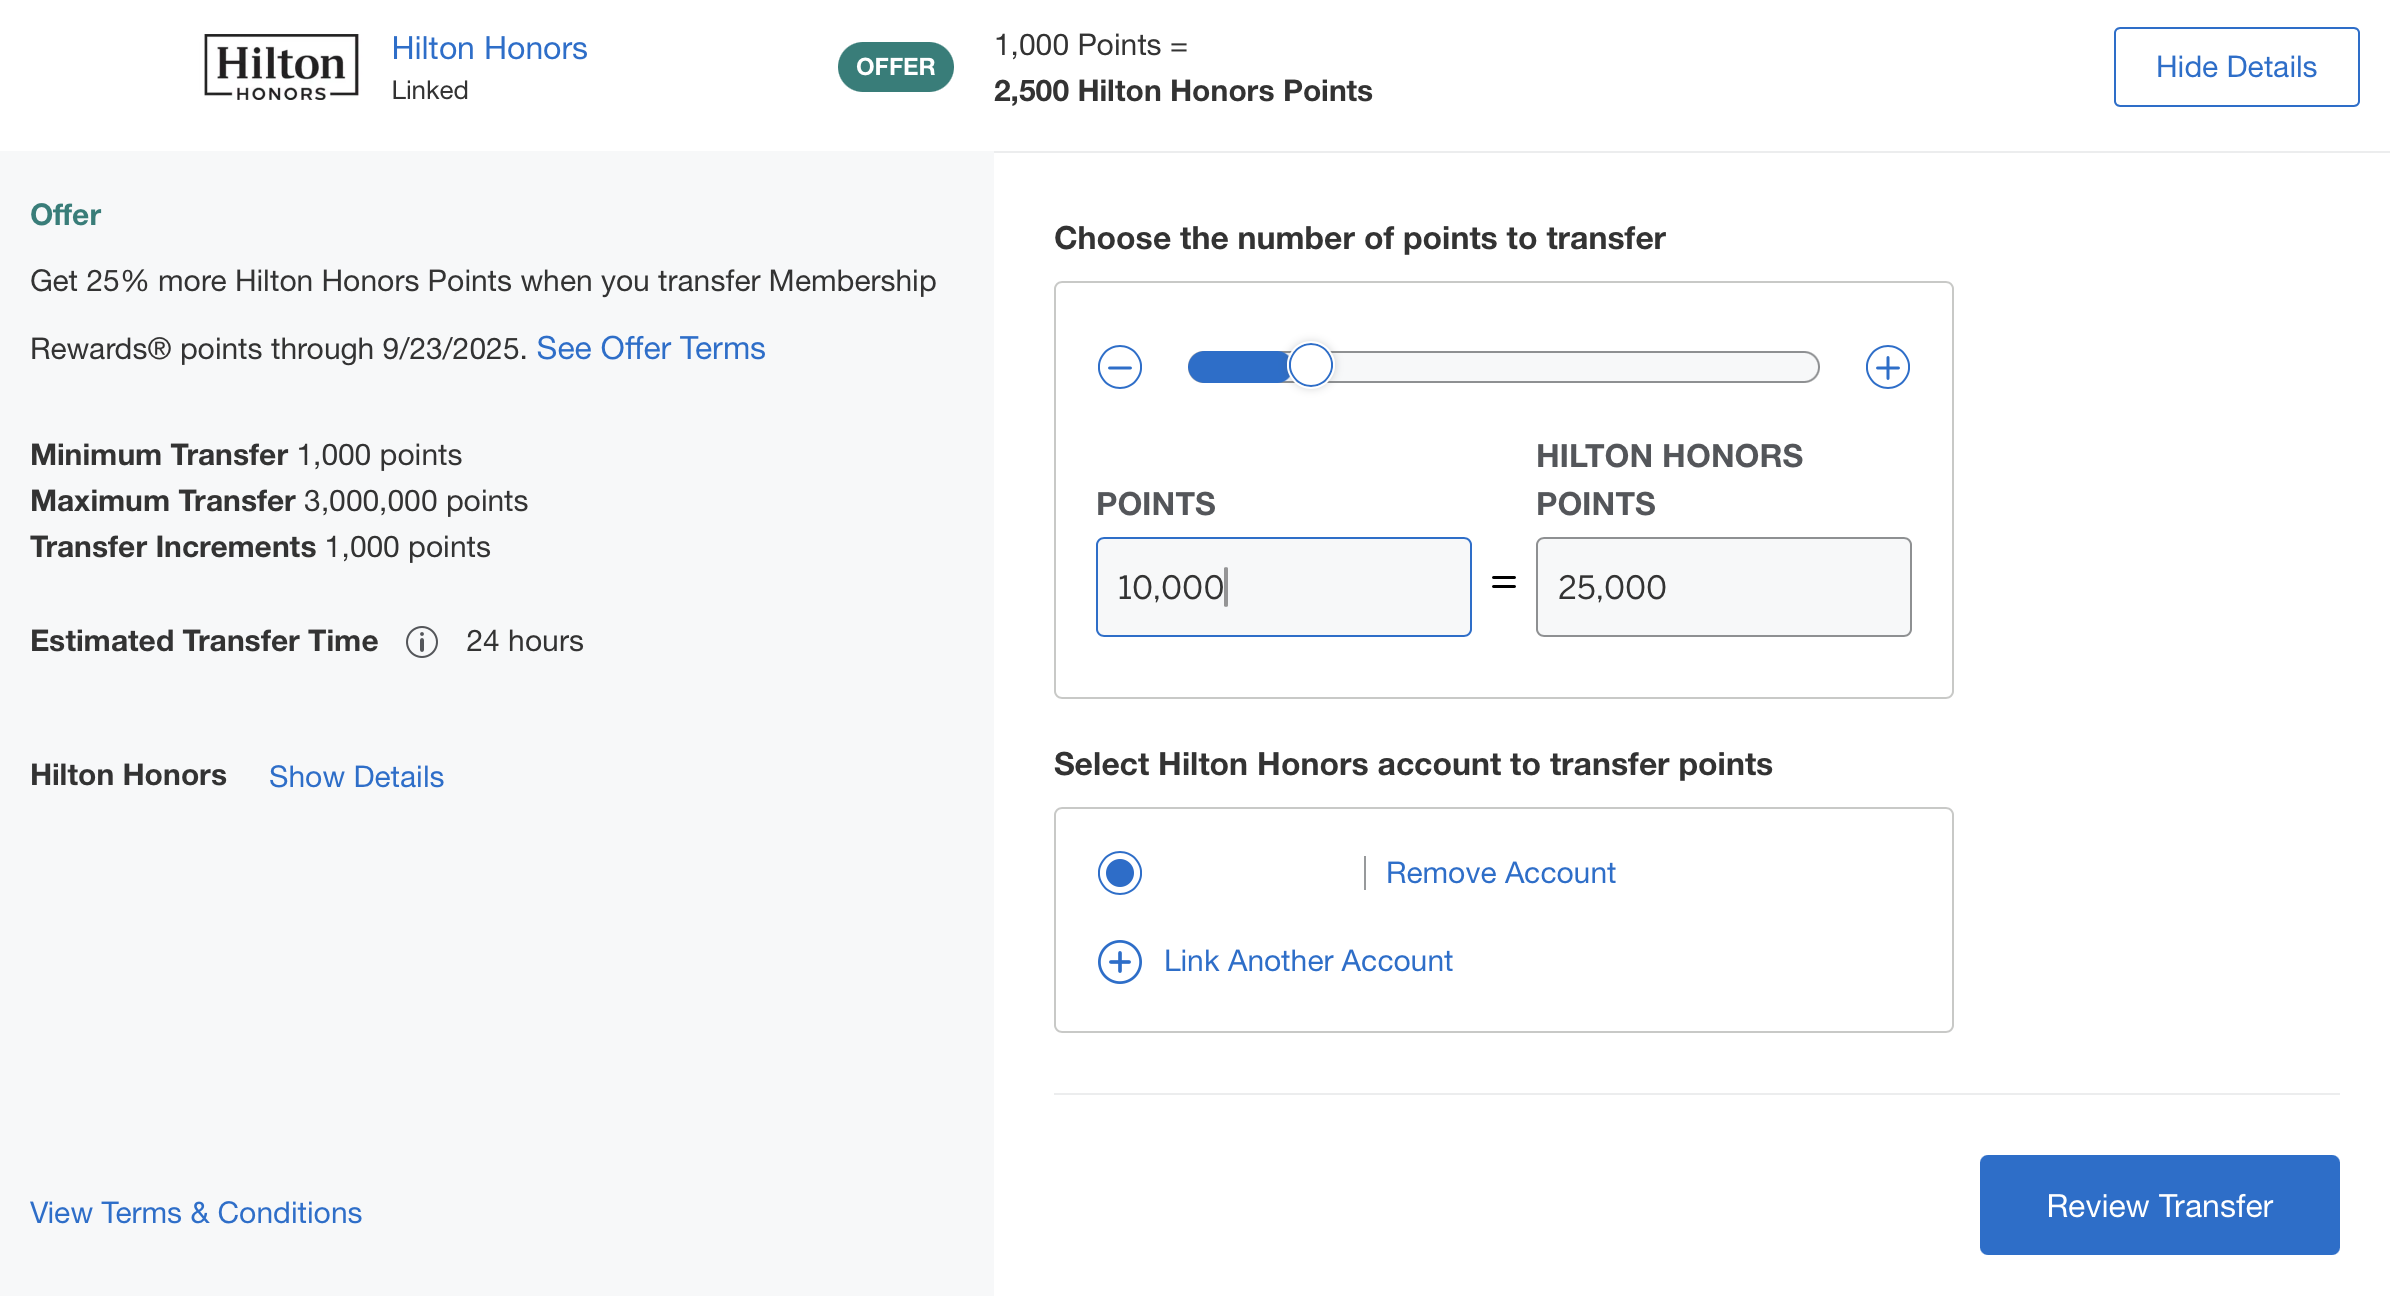2390x1296 pixels.
Task: Click 'Transfer Increments 1,000 points' text
Action: (260, 547)
